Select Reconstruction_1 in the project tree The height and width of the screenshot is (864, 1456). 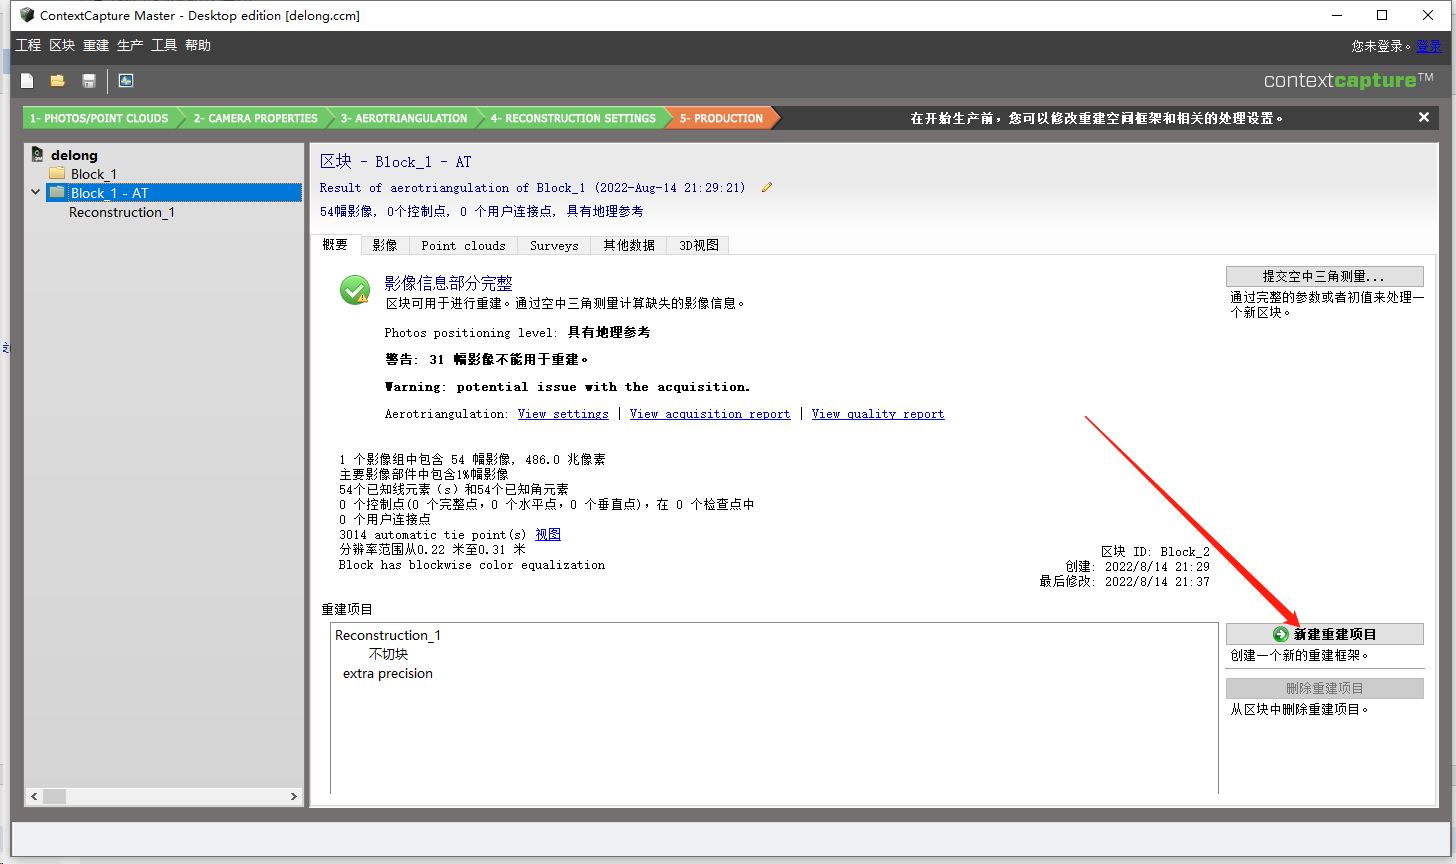click(x=122, y=212)
